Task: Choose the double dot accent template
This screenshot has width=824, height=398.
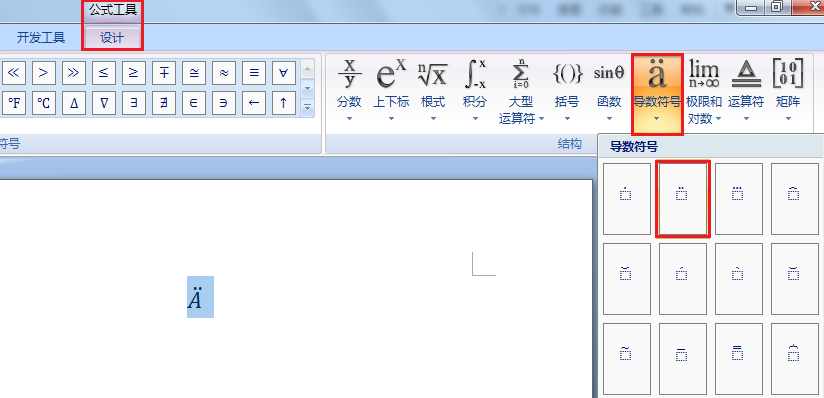Action: [x=683, y=199]
